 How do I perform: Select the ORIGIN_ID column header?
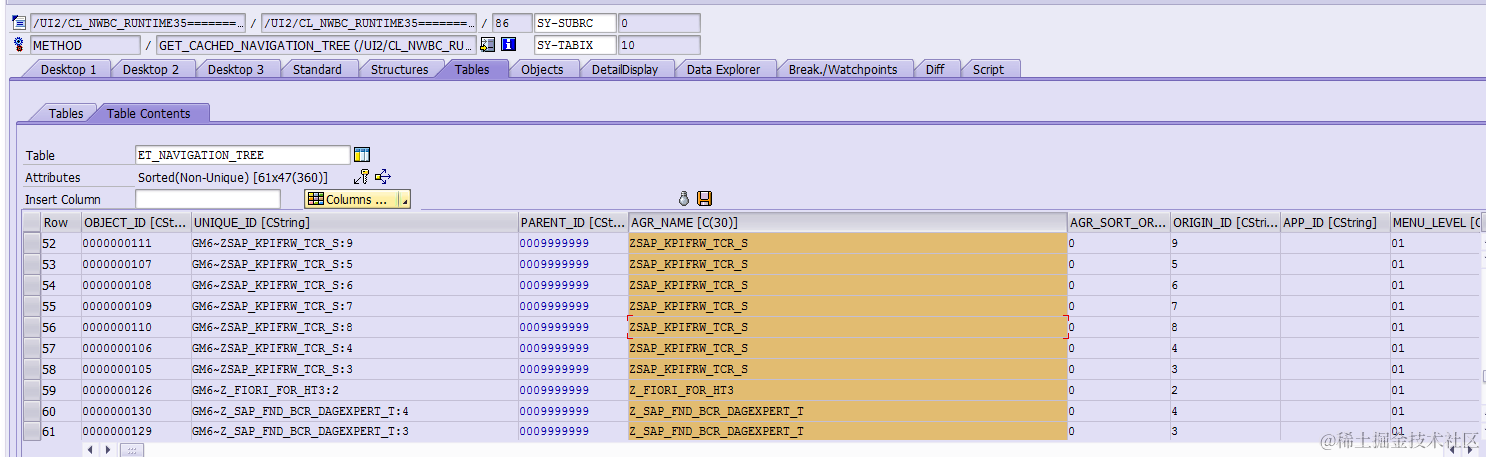(x=1225, y=222)
